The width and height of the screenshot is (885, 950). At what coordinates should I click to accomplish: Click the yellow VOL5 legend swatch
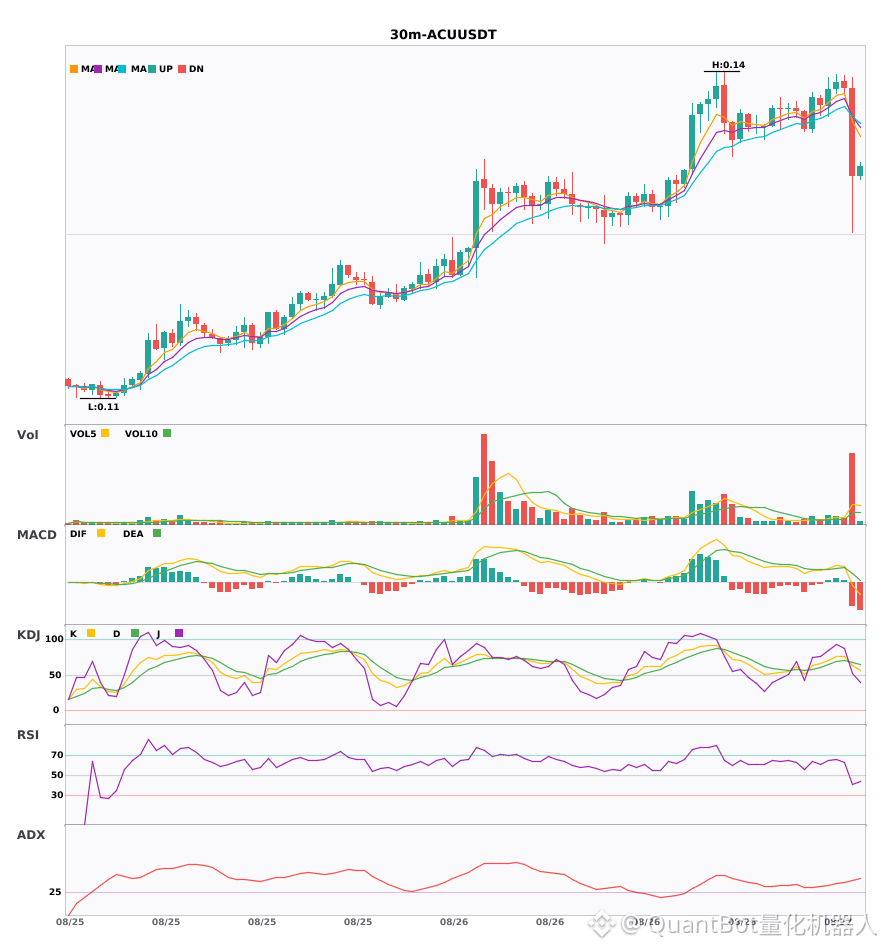tap(105, 433)
